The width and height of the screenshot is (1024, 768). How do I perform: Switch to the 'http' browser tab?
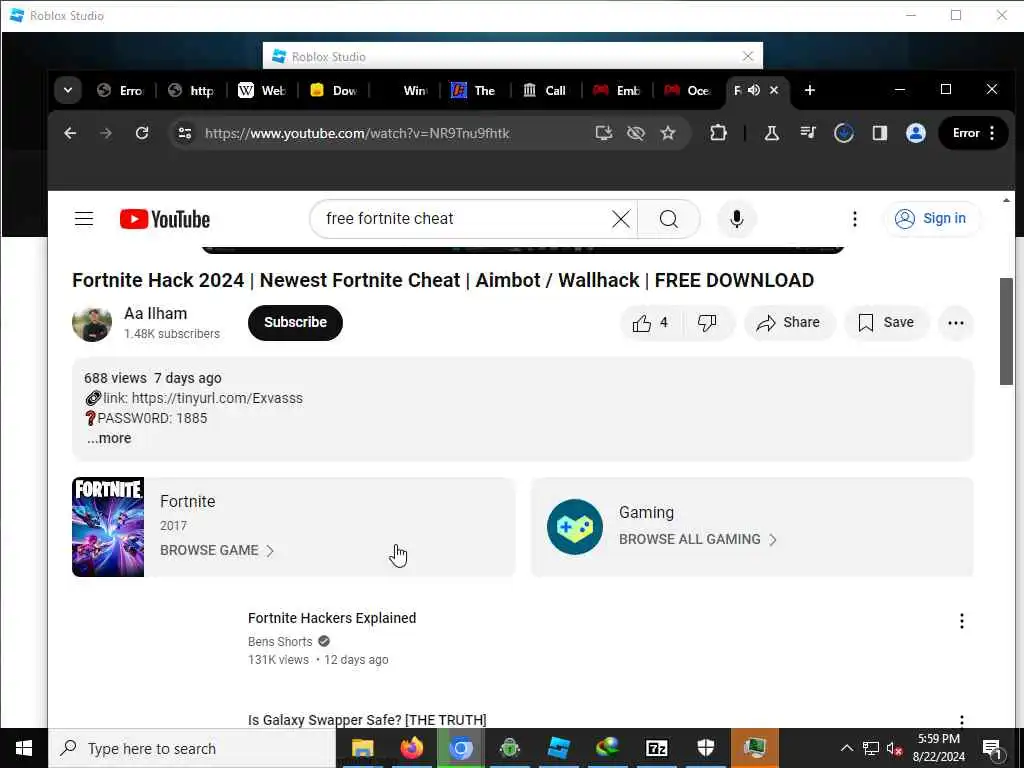[x=191, y=90]
